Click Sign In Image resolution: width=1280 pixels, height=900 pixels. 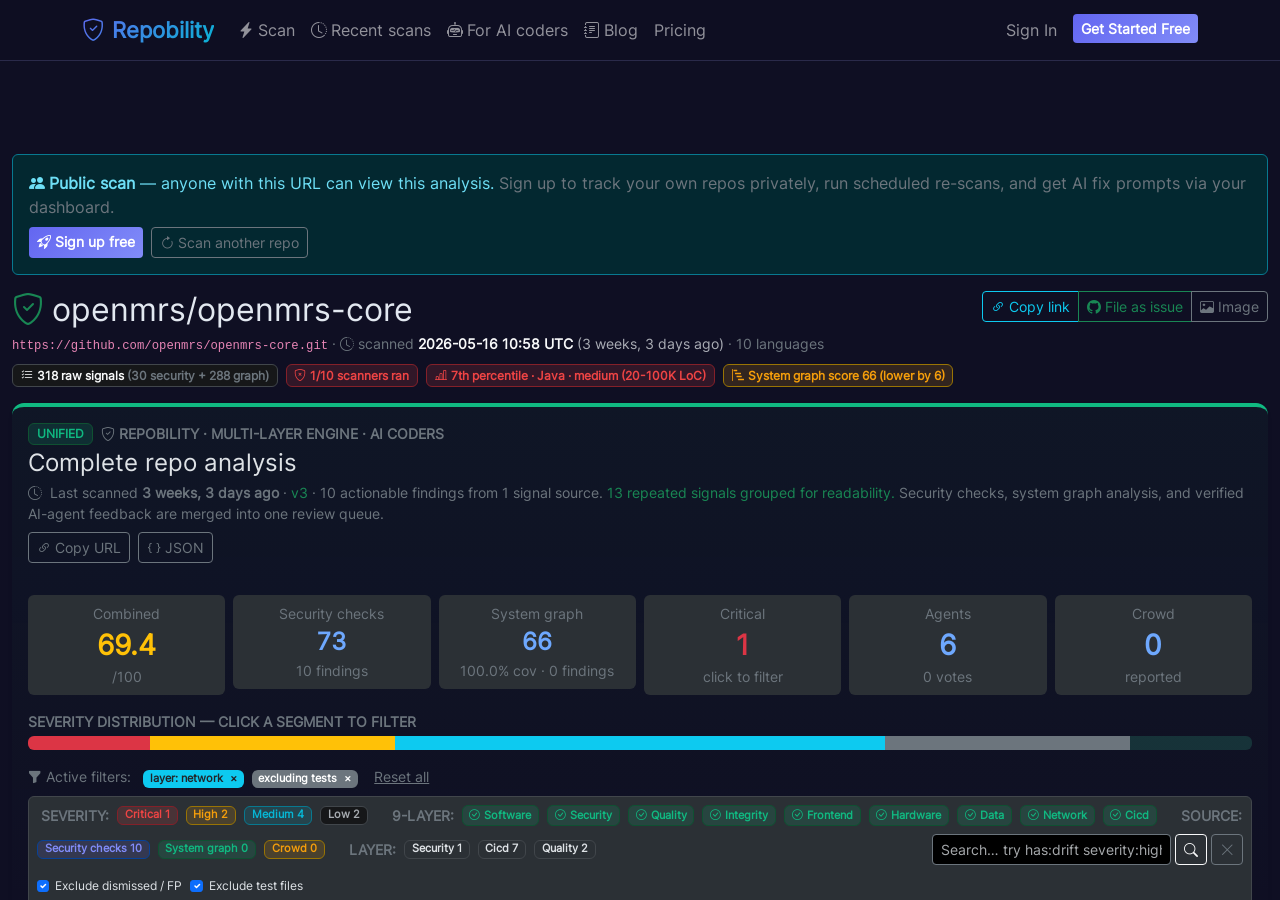[1031, 30]
